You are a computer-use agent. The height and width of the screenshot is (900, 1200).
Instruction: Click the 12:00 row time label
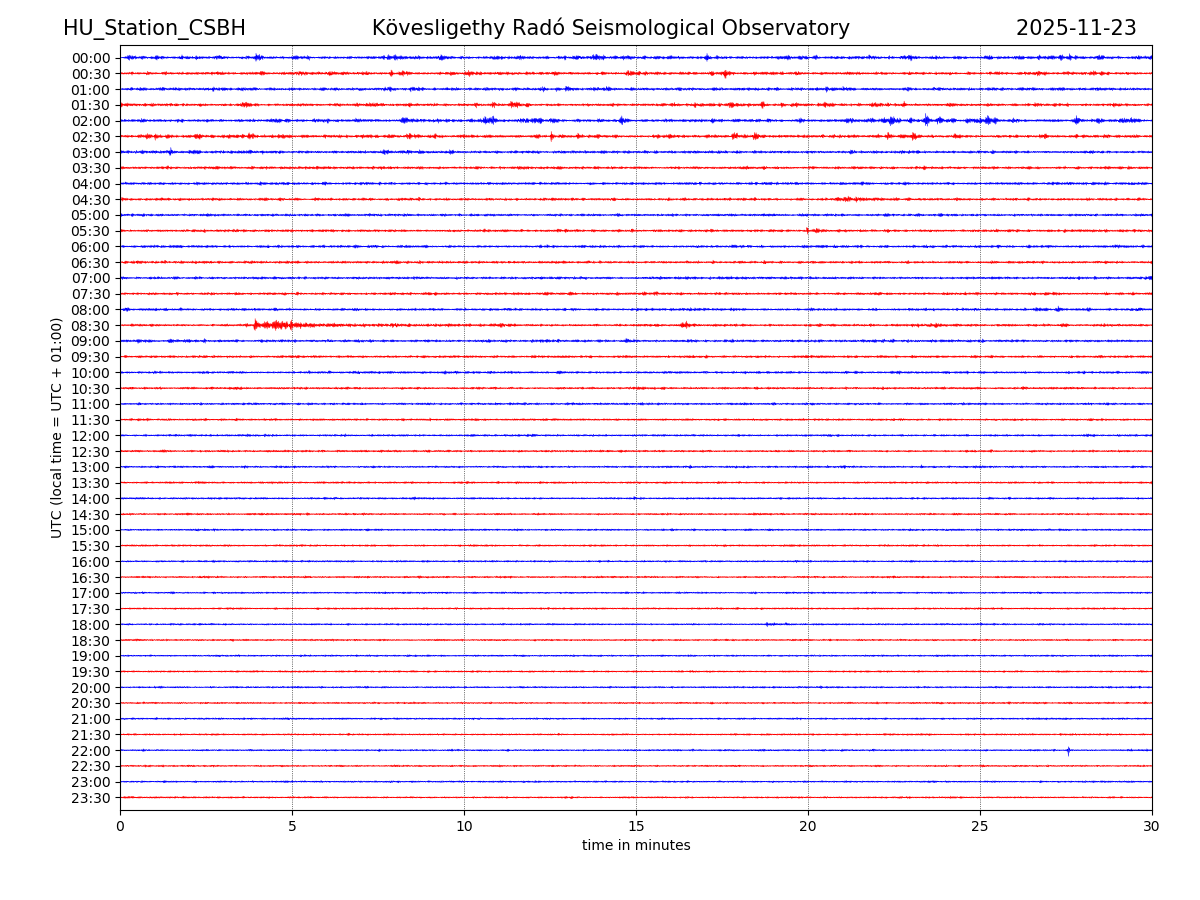click(x=91, y=436)
